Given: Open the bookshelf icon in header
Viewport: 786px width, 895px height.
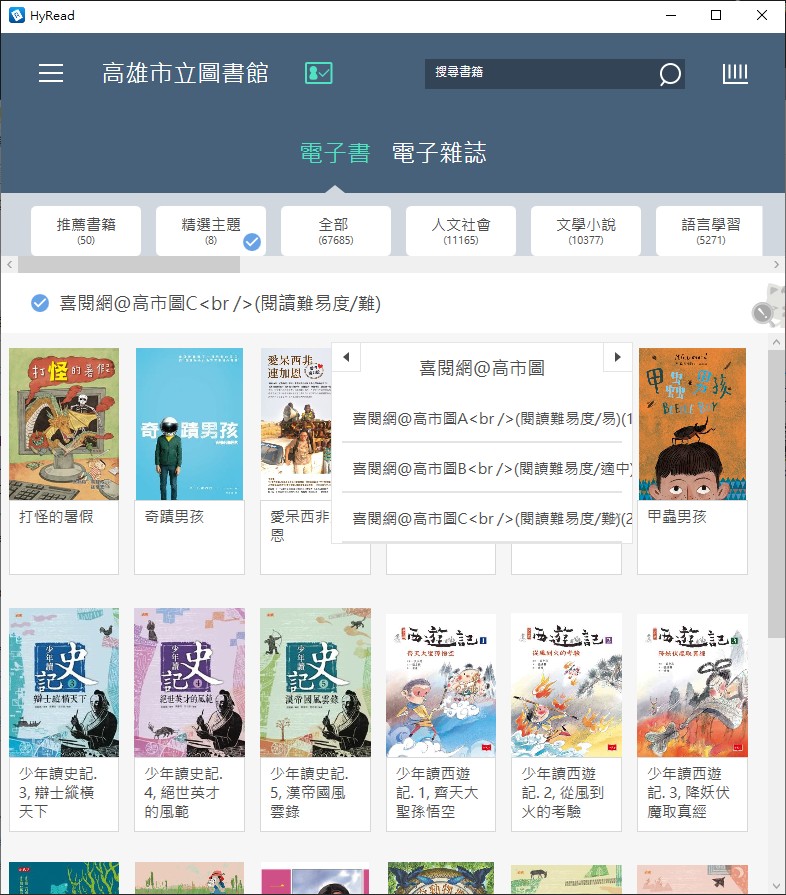Looking at the screenshot, I should coord(735,74).
